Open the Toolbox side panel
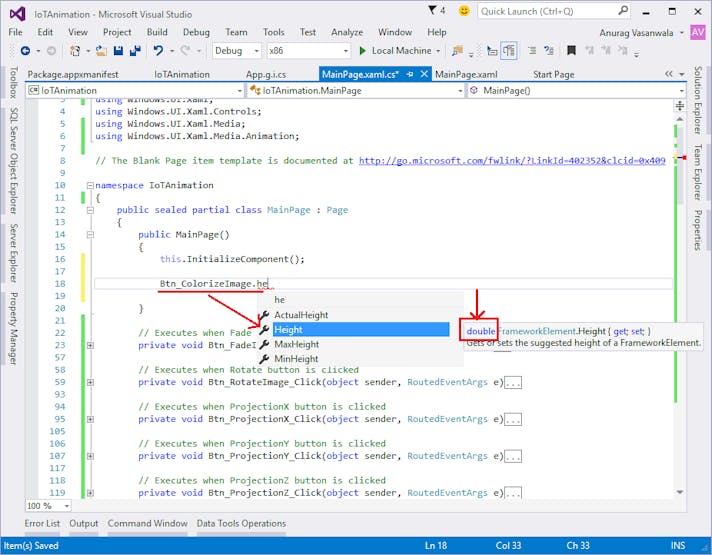712x555 pixels. pyautogui.click(x=14, y=82)
